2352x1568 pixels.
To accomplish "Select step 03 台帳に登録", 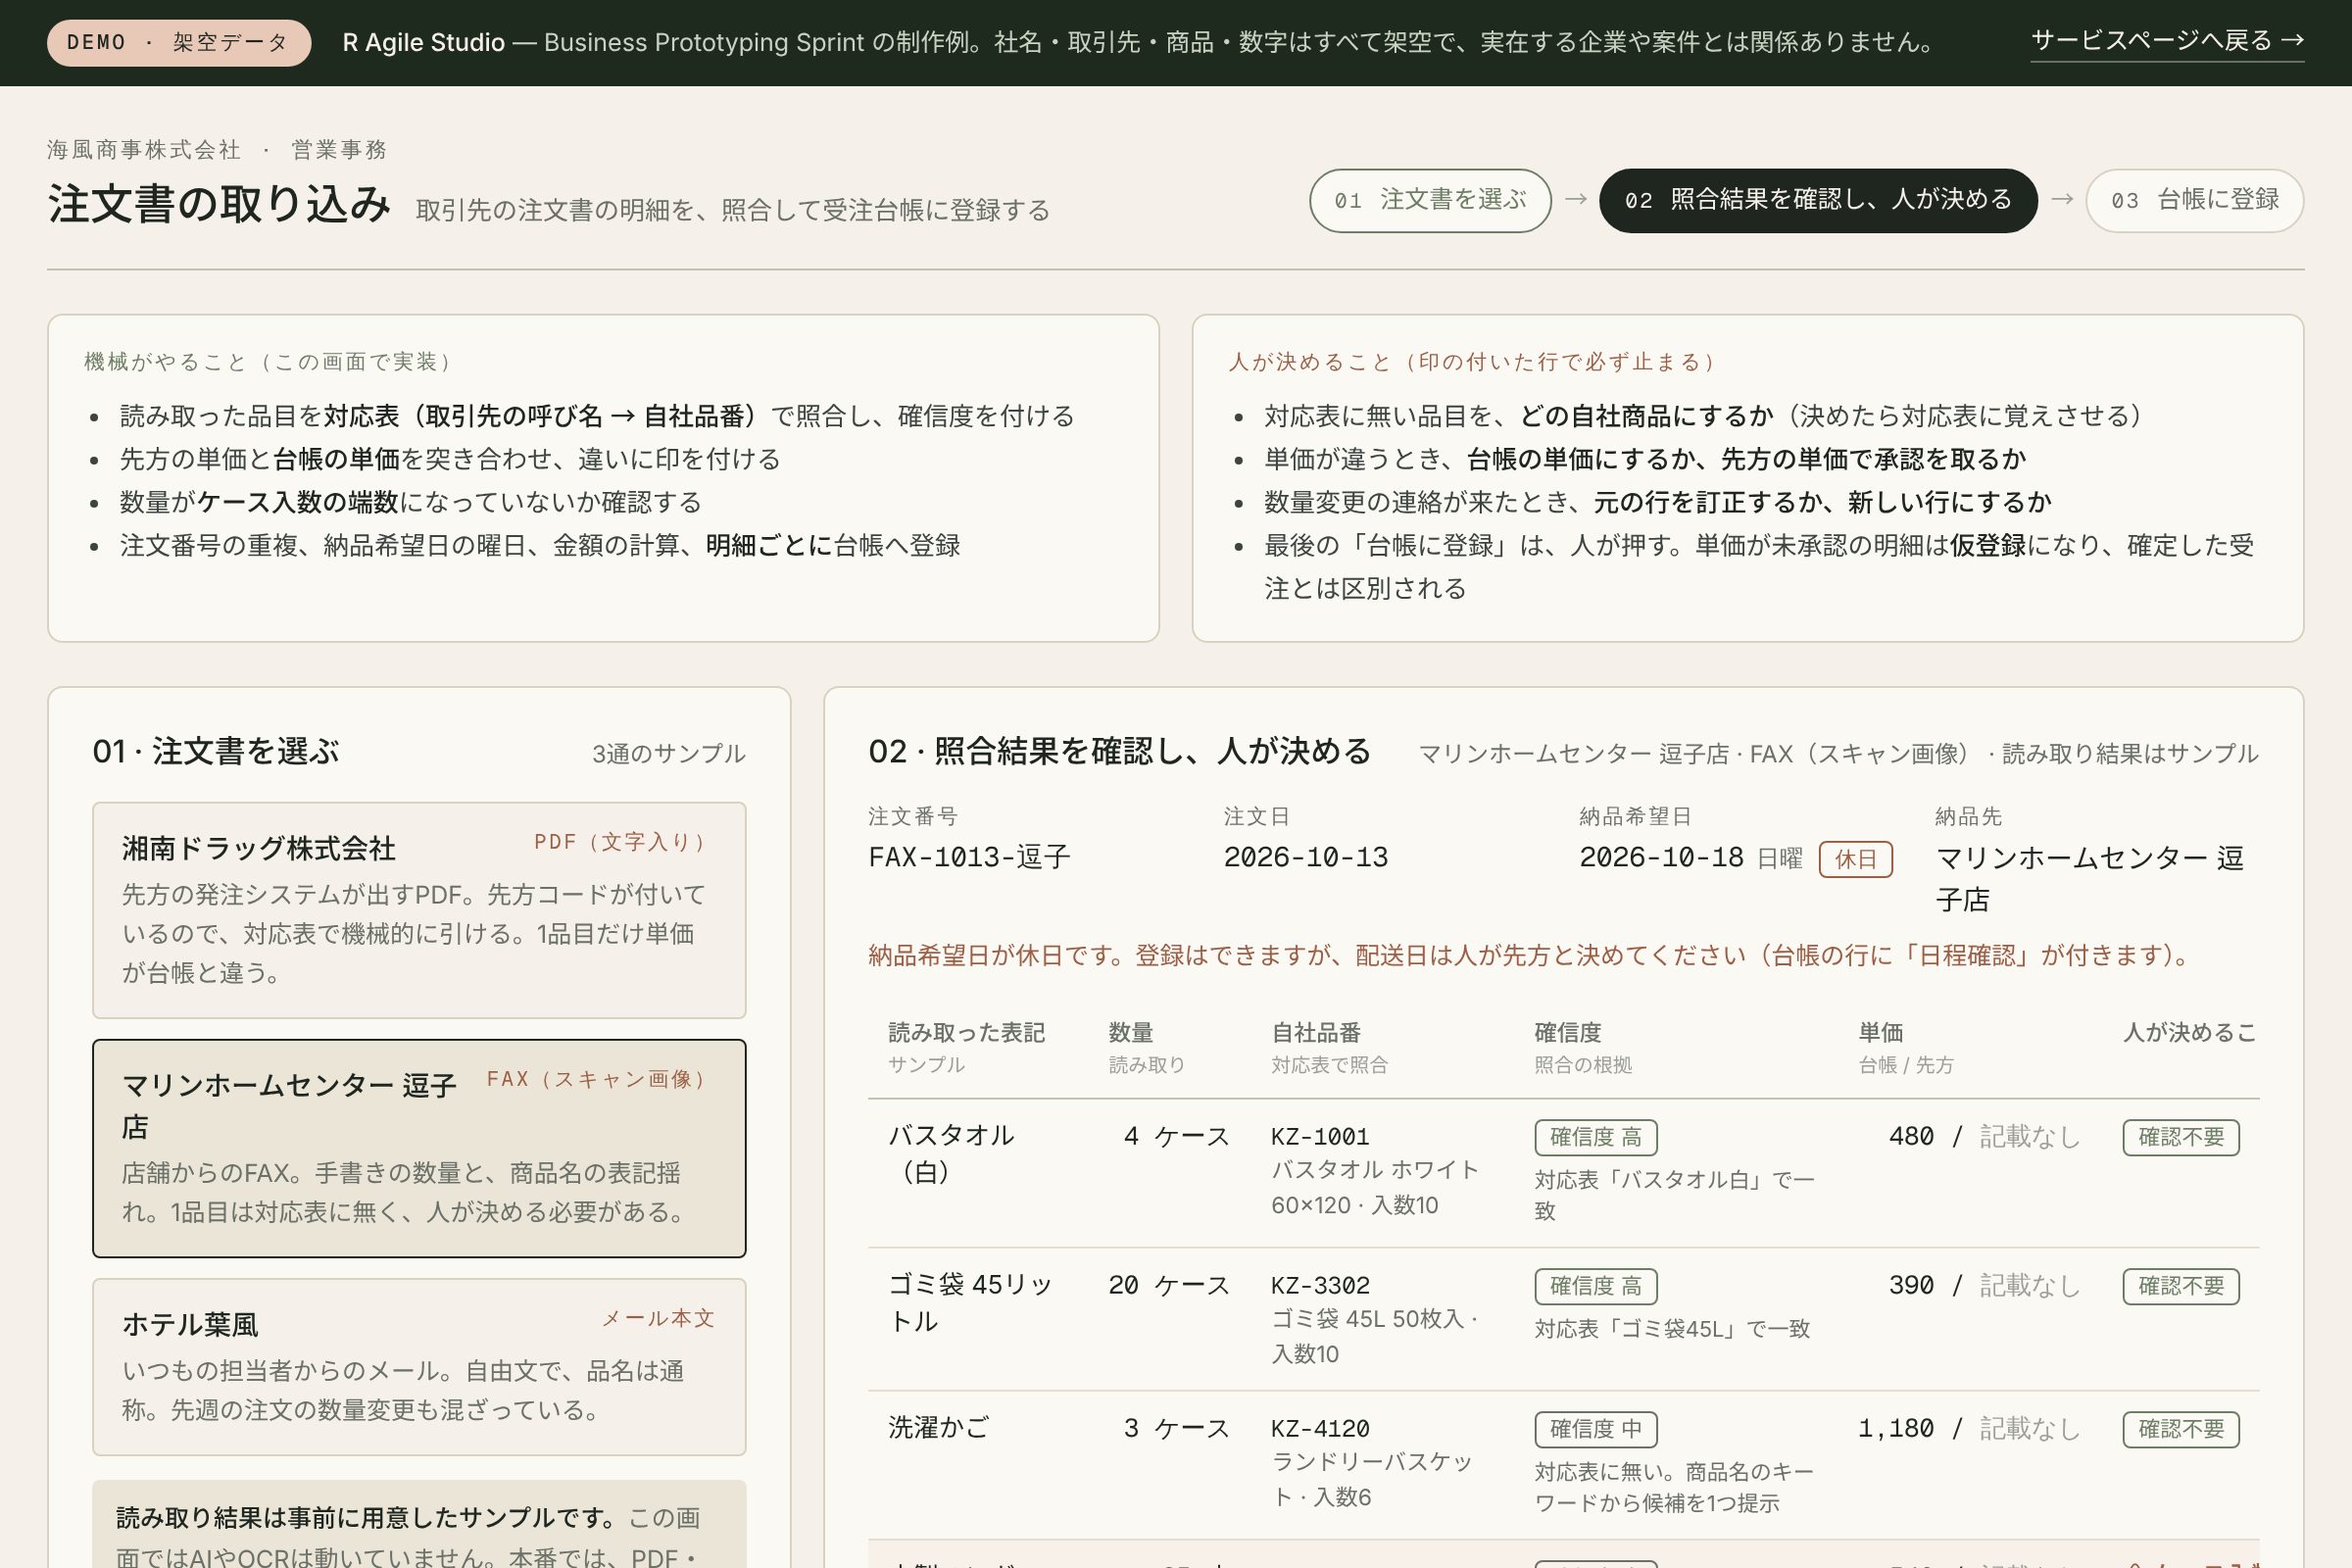I will 2195,200.
